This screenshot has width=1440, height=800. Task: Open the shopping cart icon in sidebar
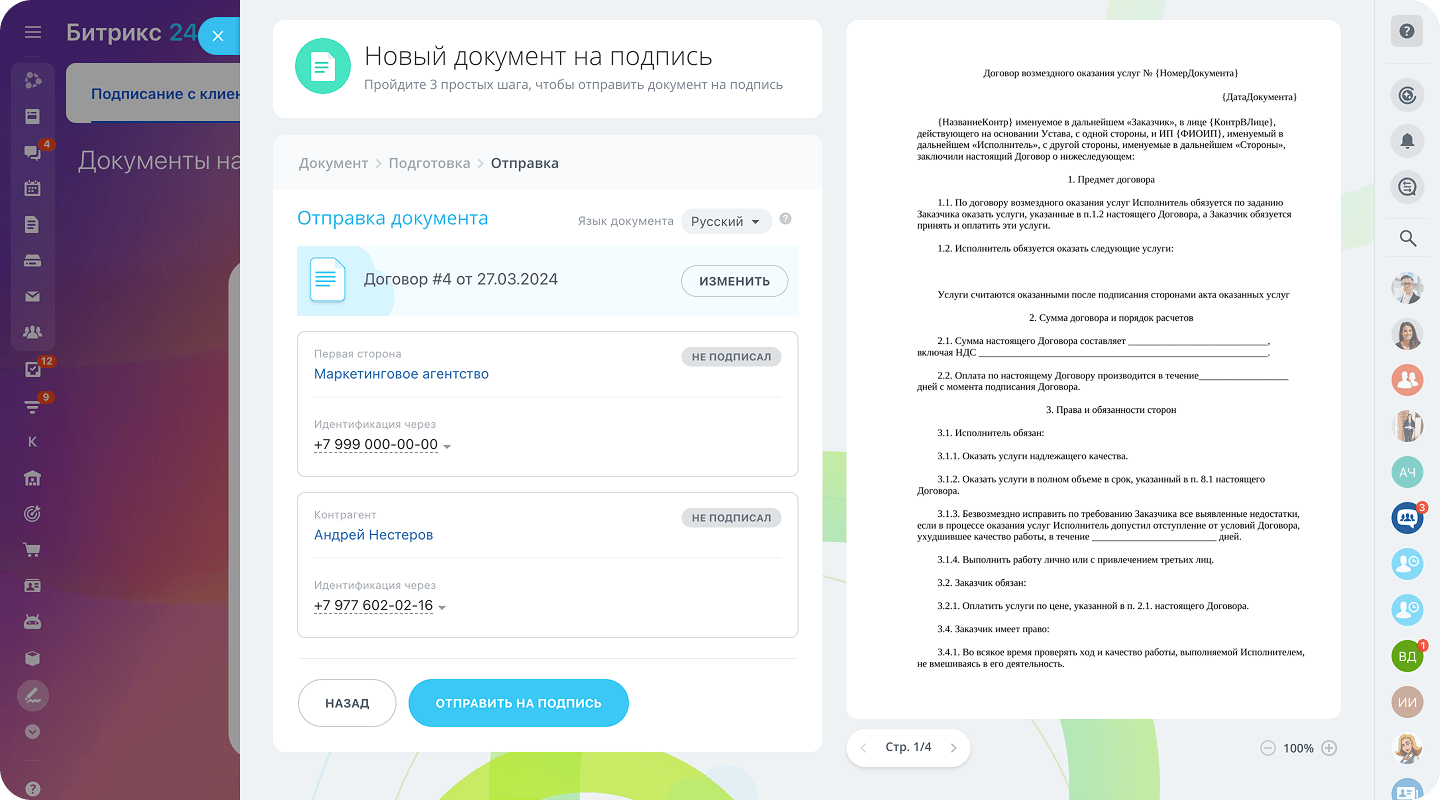point(32,550)
